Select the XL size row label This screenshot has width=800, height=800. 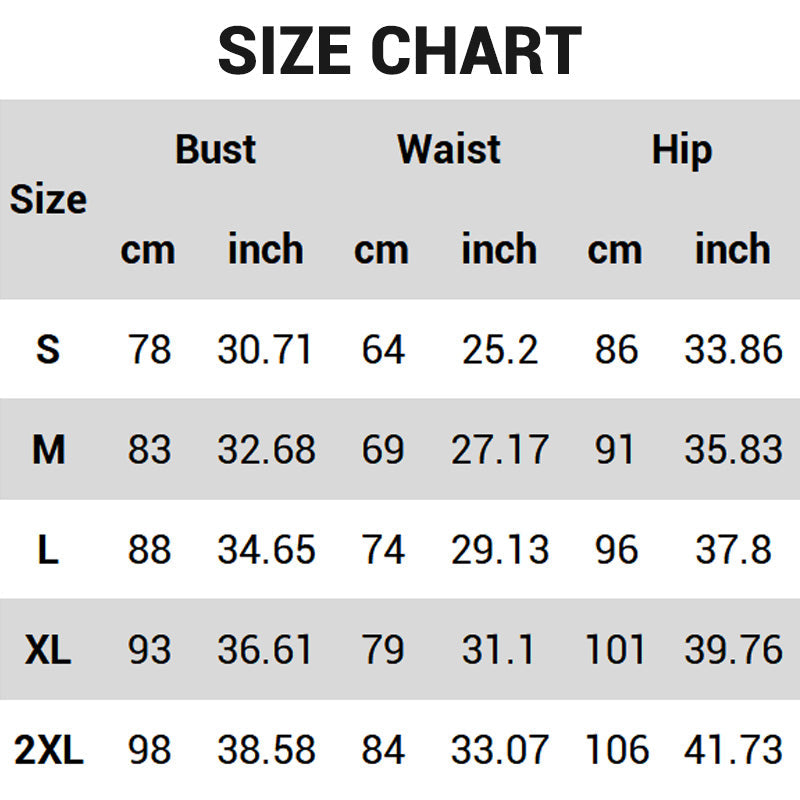(48, 650)
